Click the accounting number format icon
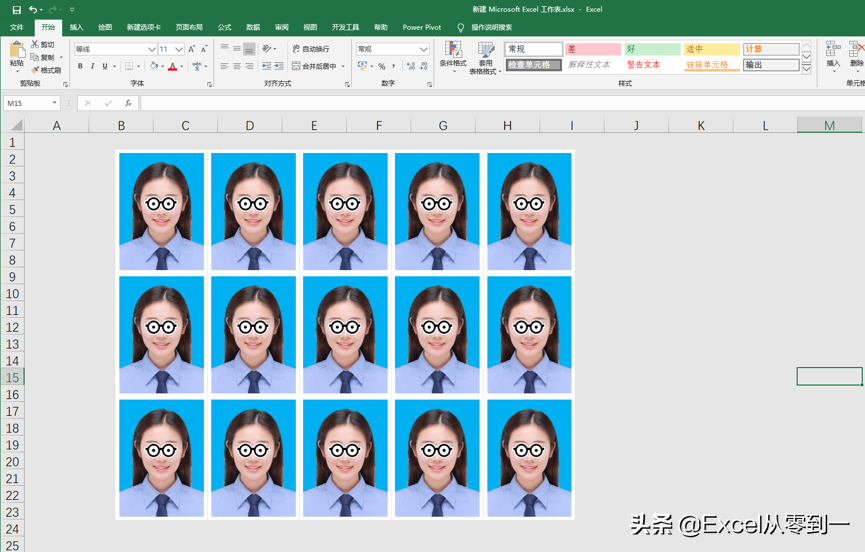This screenshot has height=552, width=865. [x=362, y=66]
